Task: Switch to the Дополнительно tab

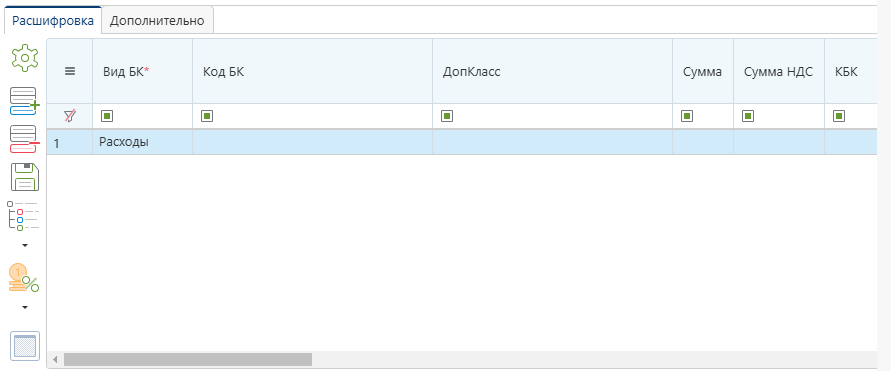Action: (x=157, y=21)
